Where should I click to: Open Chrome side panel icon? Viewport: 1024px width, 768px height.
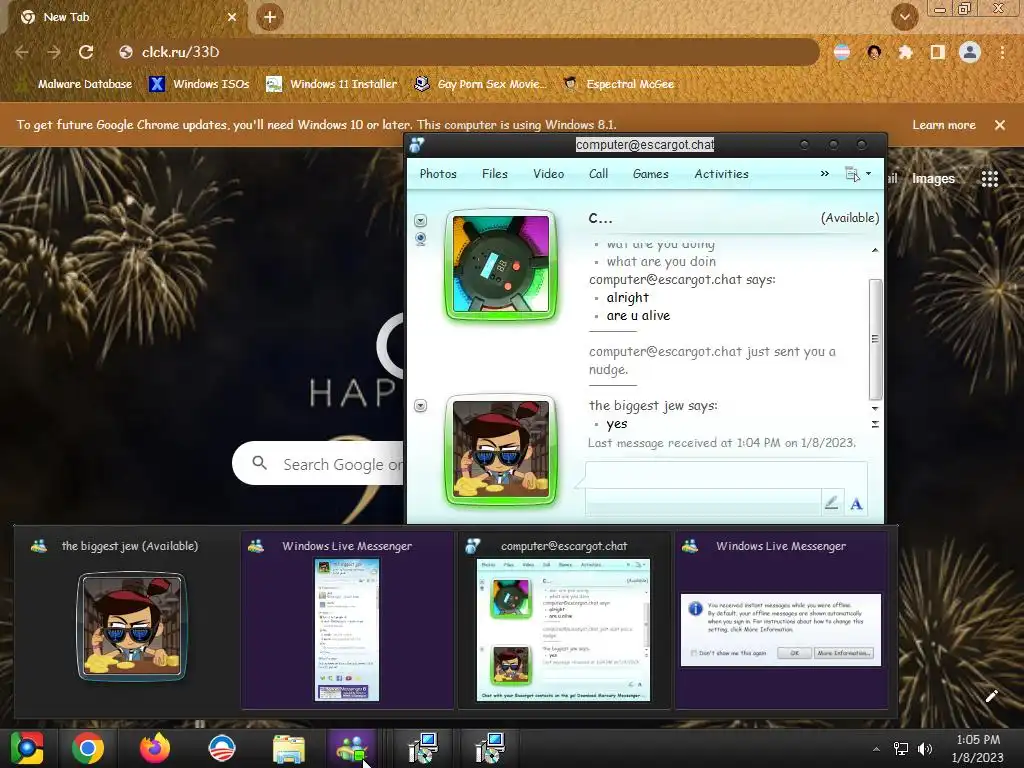tap(937, 52)
